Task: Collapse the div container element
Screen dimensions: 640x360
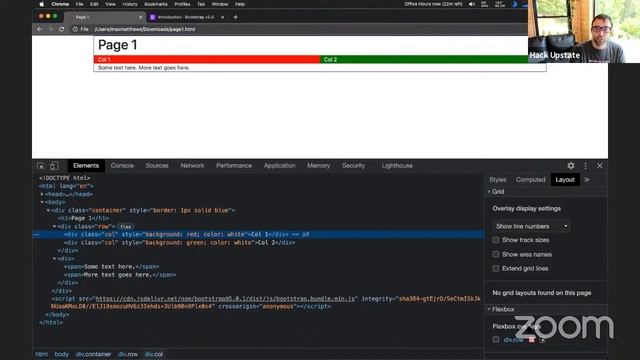Action: pos(48,210)
